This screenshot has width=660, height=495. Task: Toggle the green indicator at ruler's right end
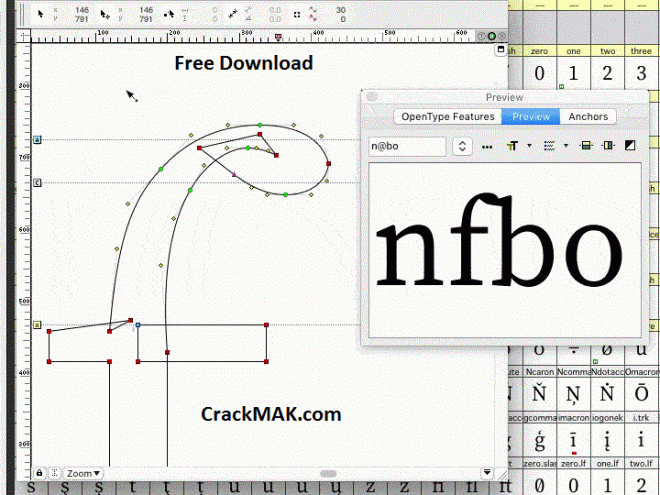point(492,36)
